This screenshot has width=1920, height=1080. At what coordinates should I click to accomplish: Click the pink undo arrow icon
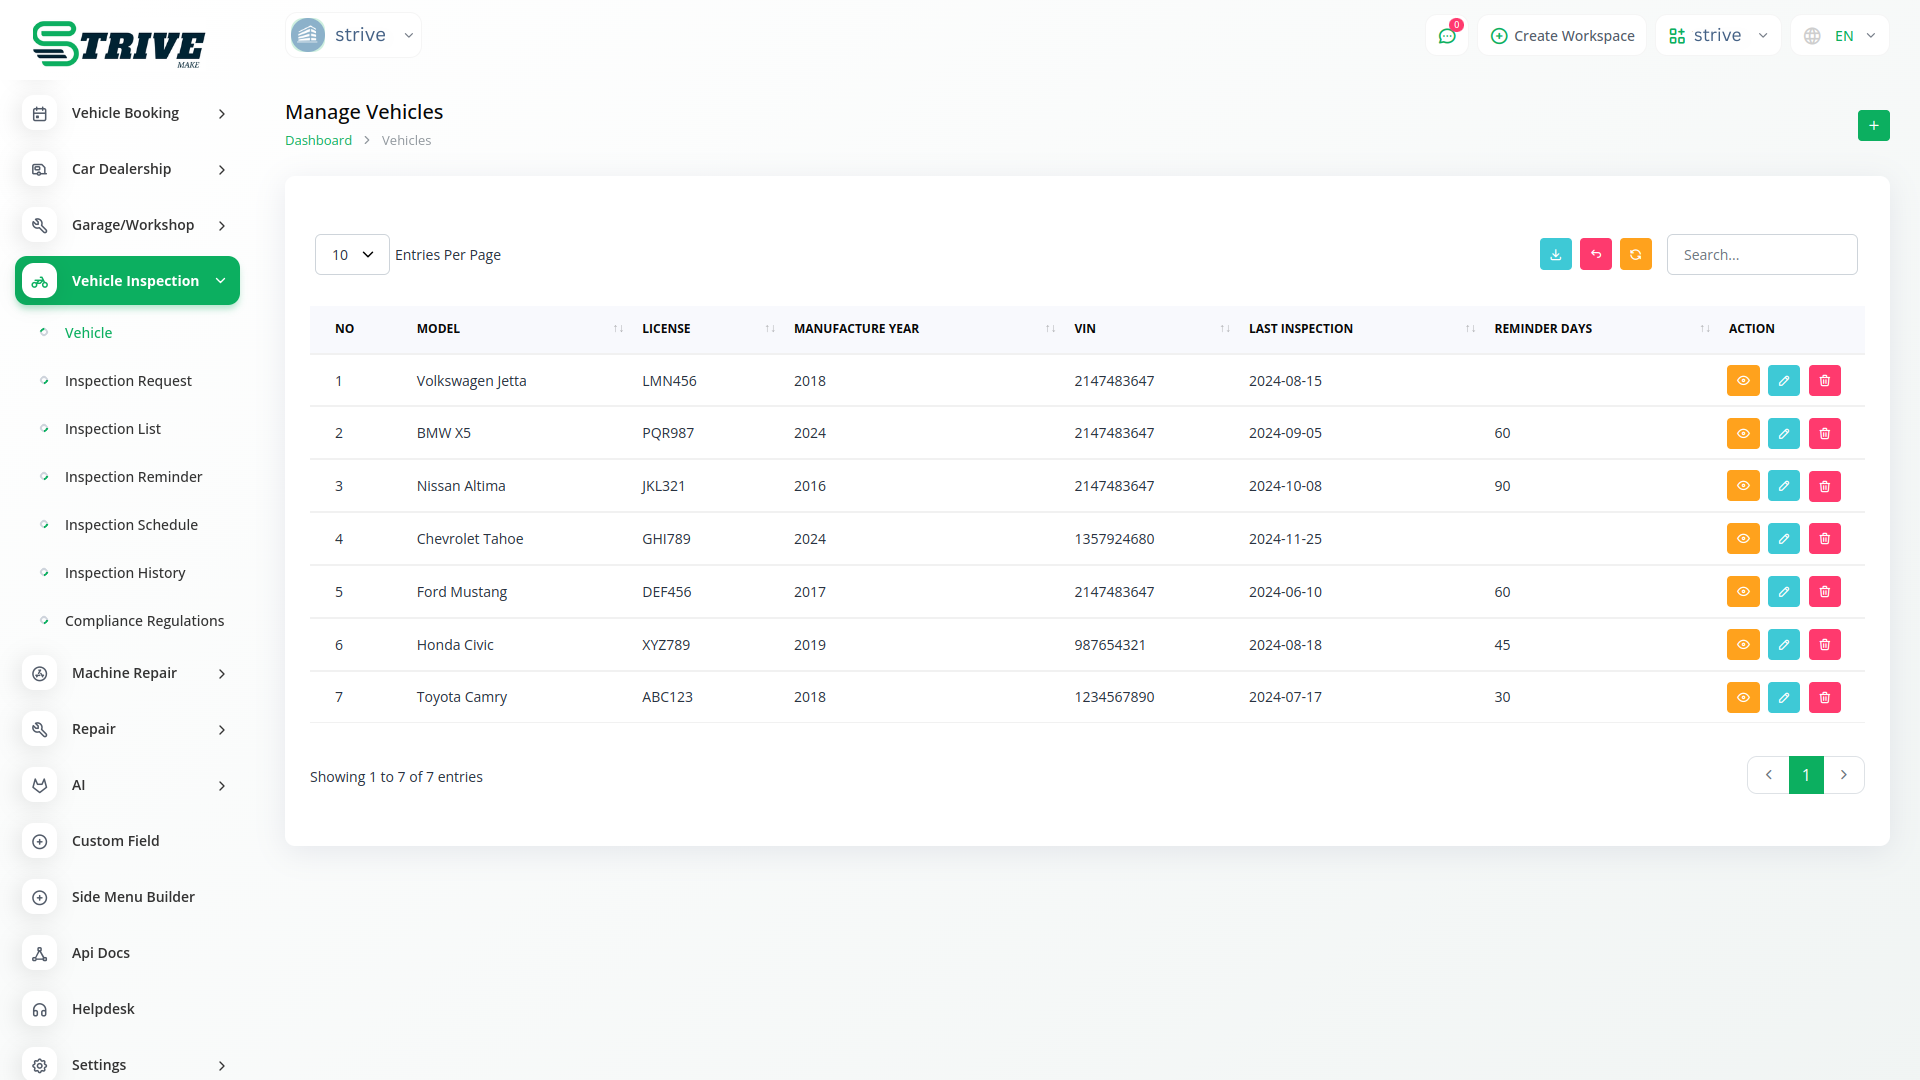(x=1595, y=255)
